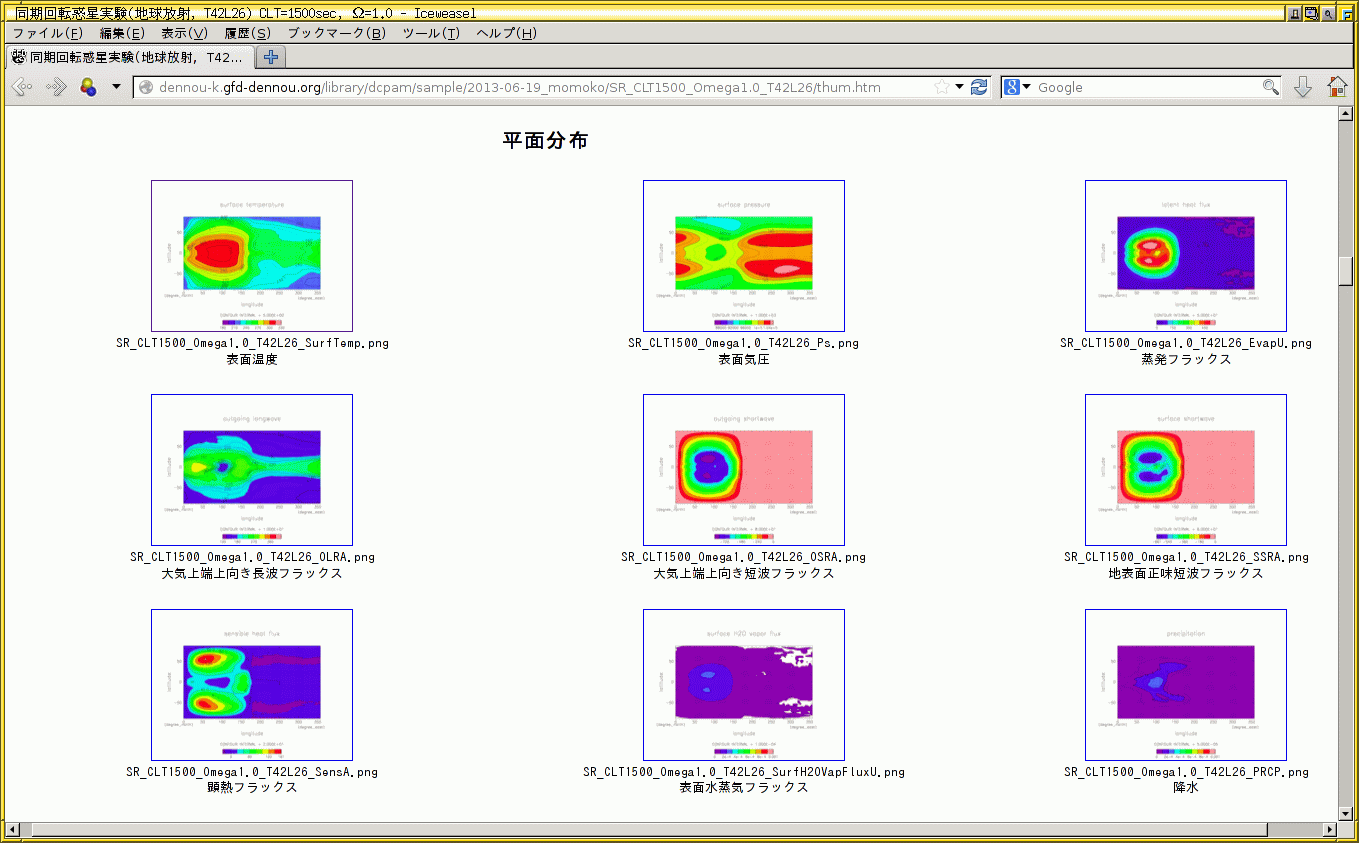This screenshot has width=1359, height=843.
Task: Reload the page with the refresh icon
Action: click(x=979, y=87)
